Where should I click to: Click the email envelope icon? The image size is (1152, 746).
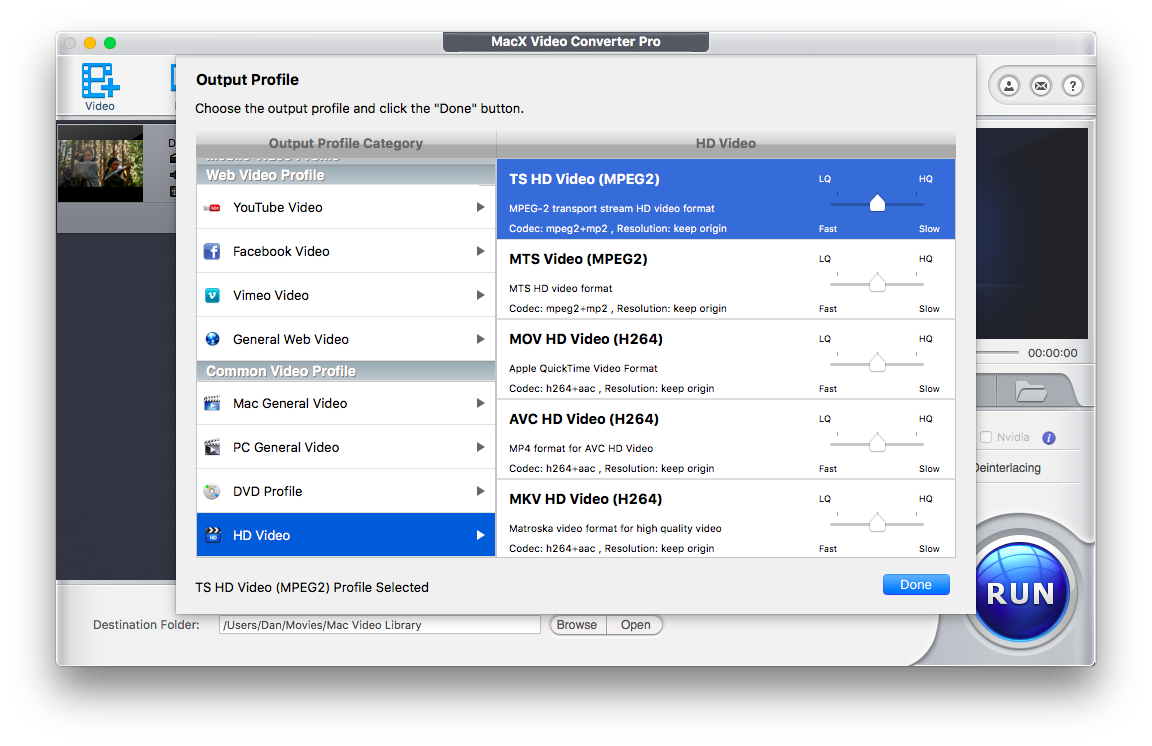click(x=1041, y=86)
